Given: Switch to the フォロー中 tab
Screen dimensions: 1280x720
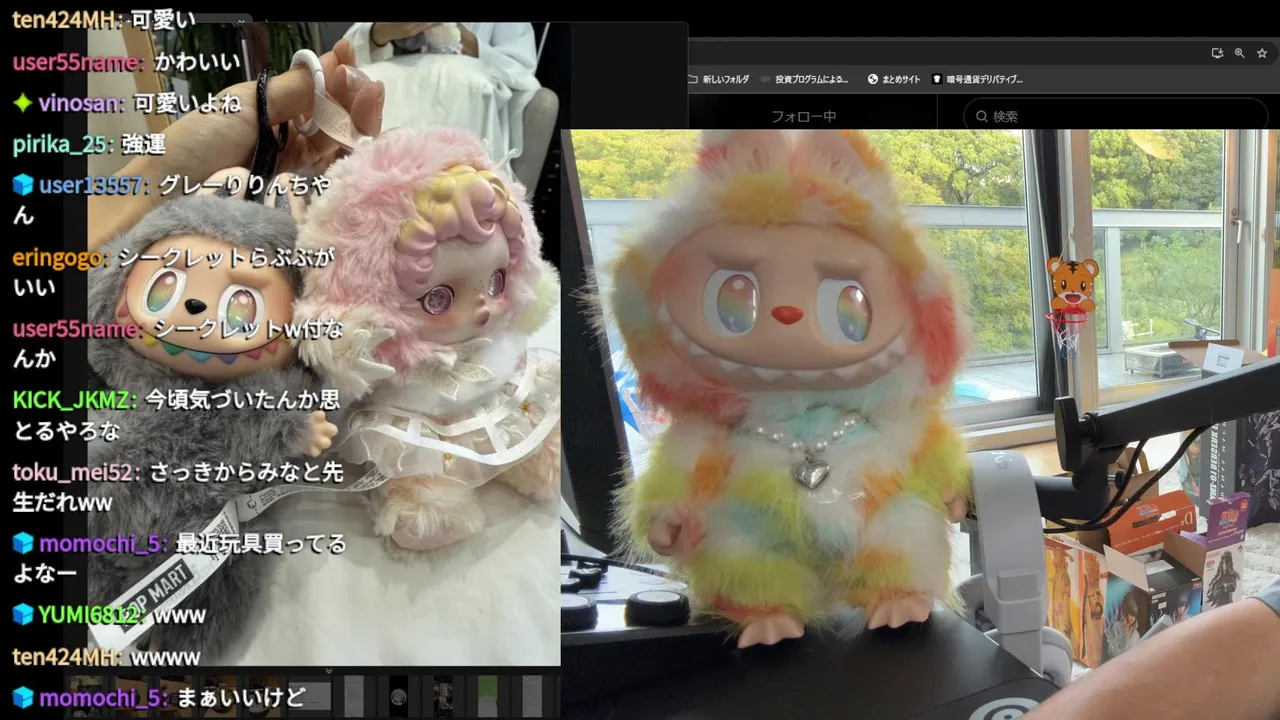Looking at the screenshot, I should [803, 116].
